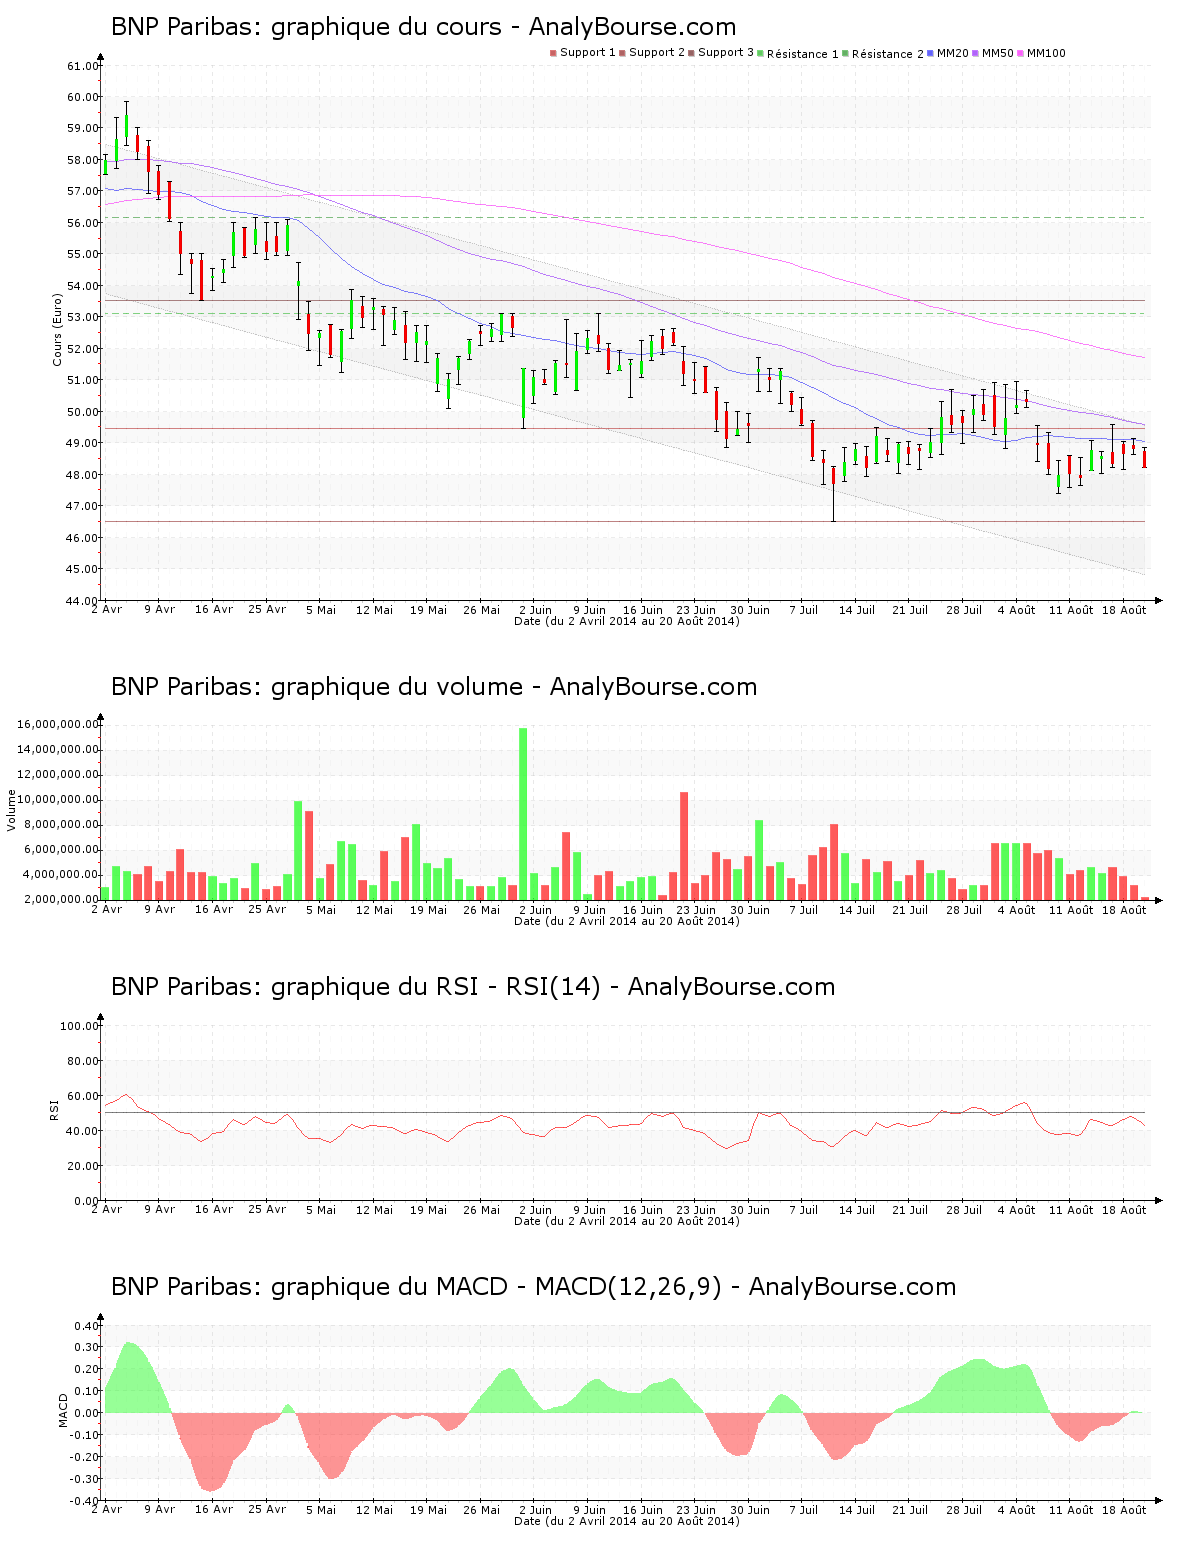Click '2 Juin' under the price chart
This screenshot has width=1200, height=1550.
click(535, 610)
